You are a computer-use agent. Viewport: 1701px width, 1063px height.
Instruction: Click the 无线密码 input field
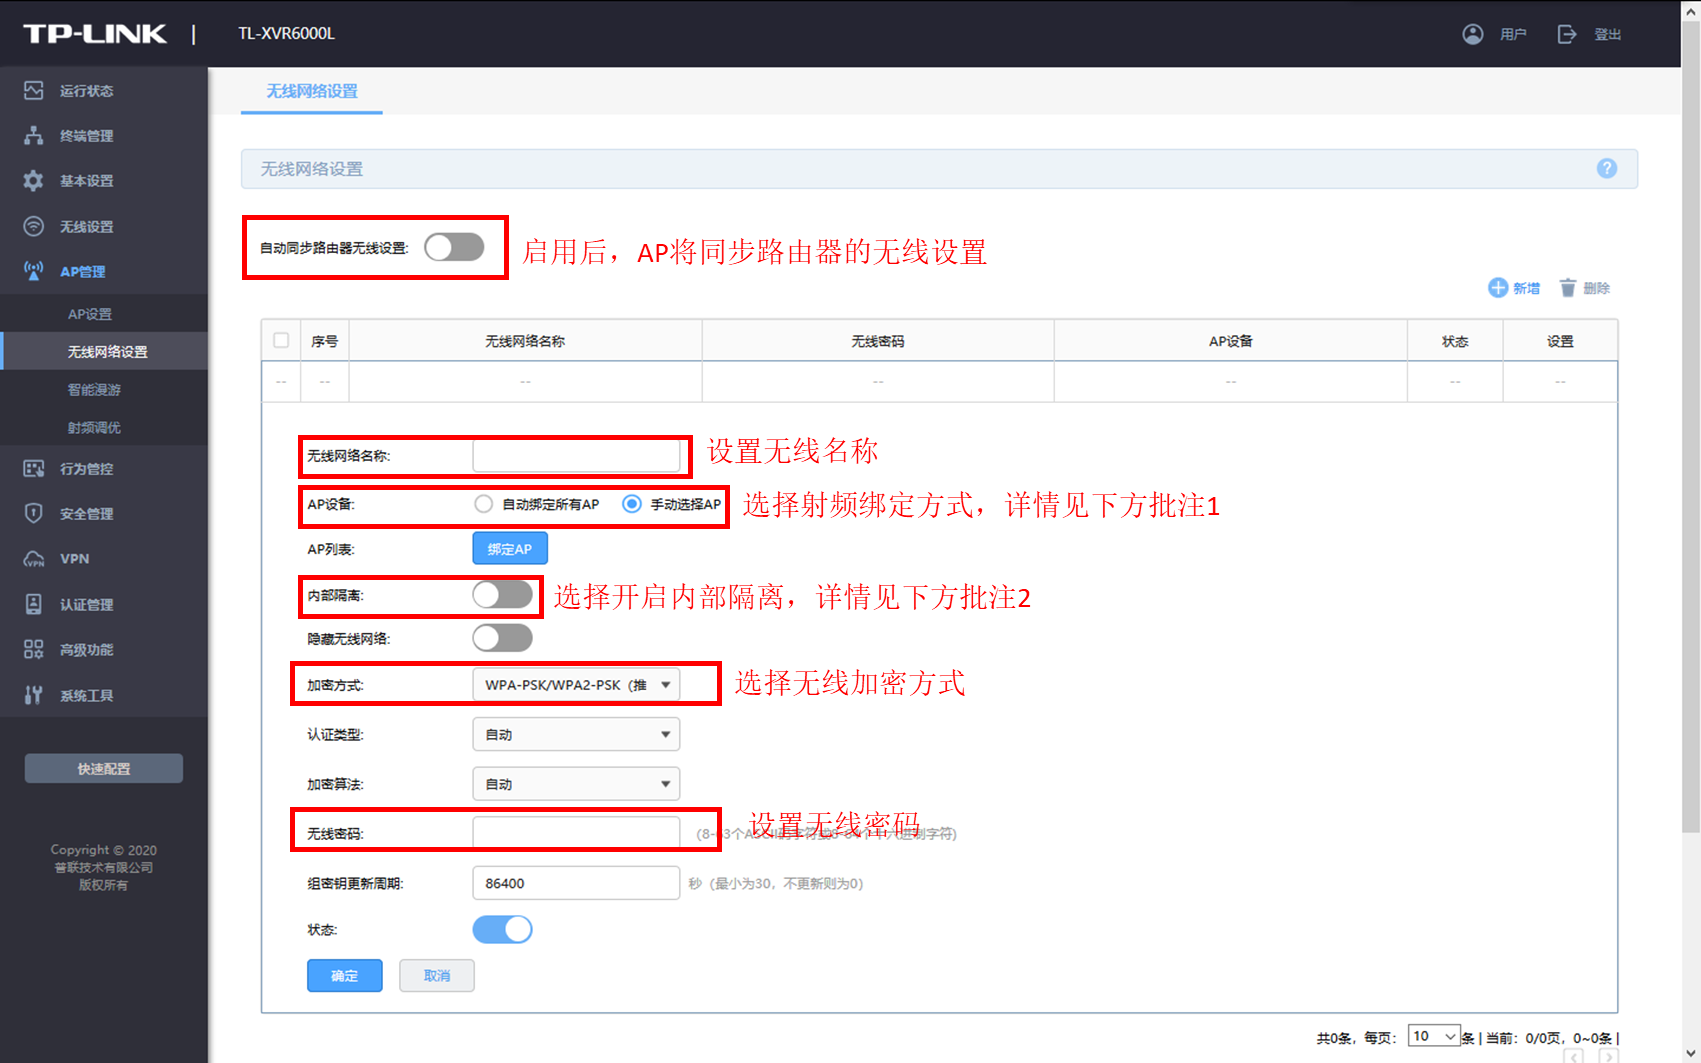576,832
